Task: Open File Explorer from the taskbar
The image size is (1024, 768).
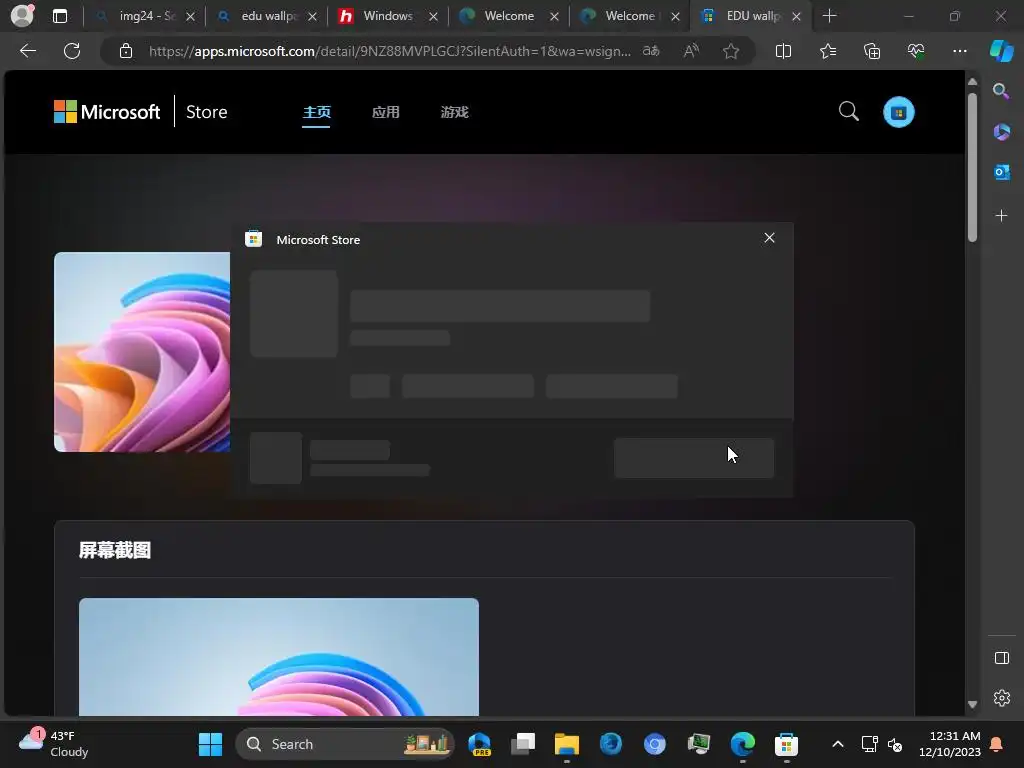Action: 566,744
